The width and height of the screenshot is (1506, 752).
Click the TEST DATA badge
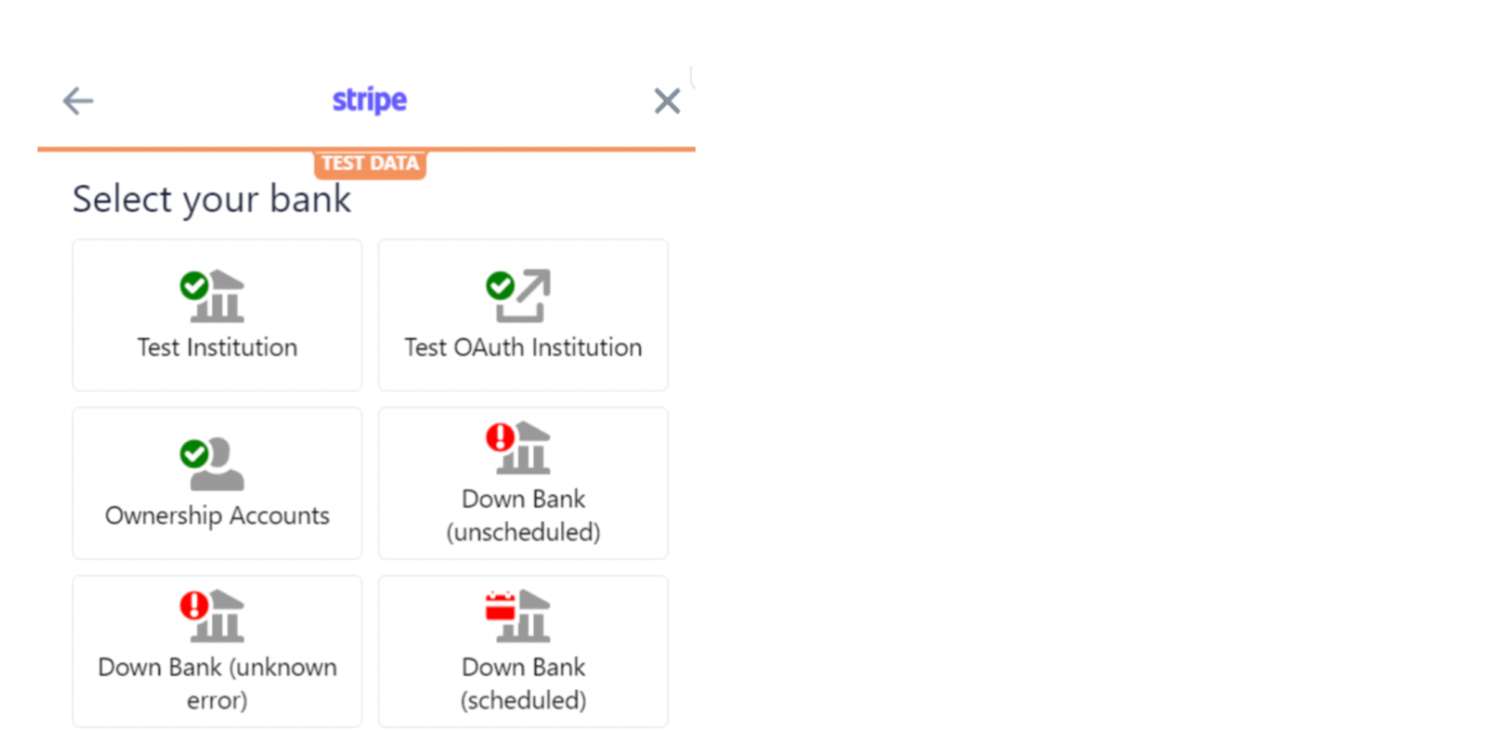click(370, 164)
